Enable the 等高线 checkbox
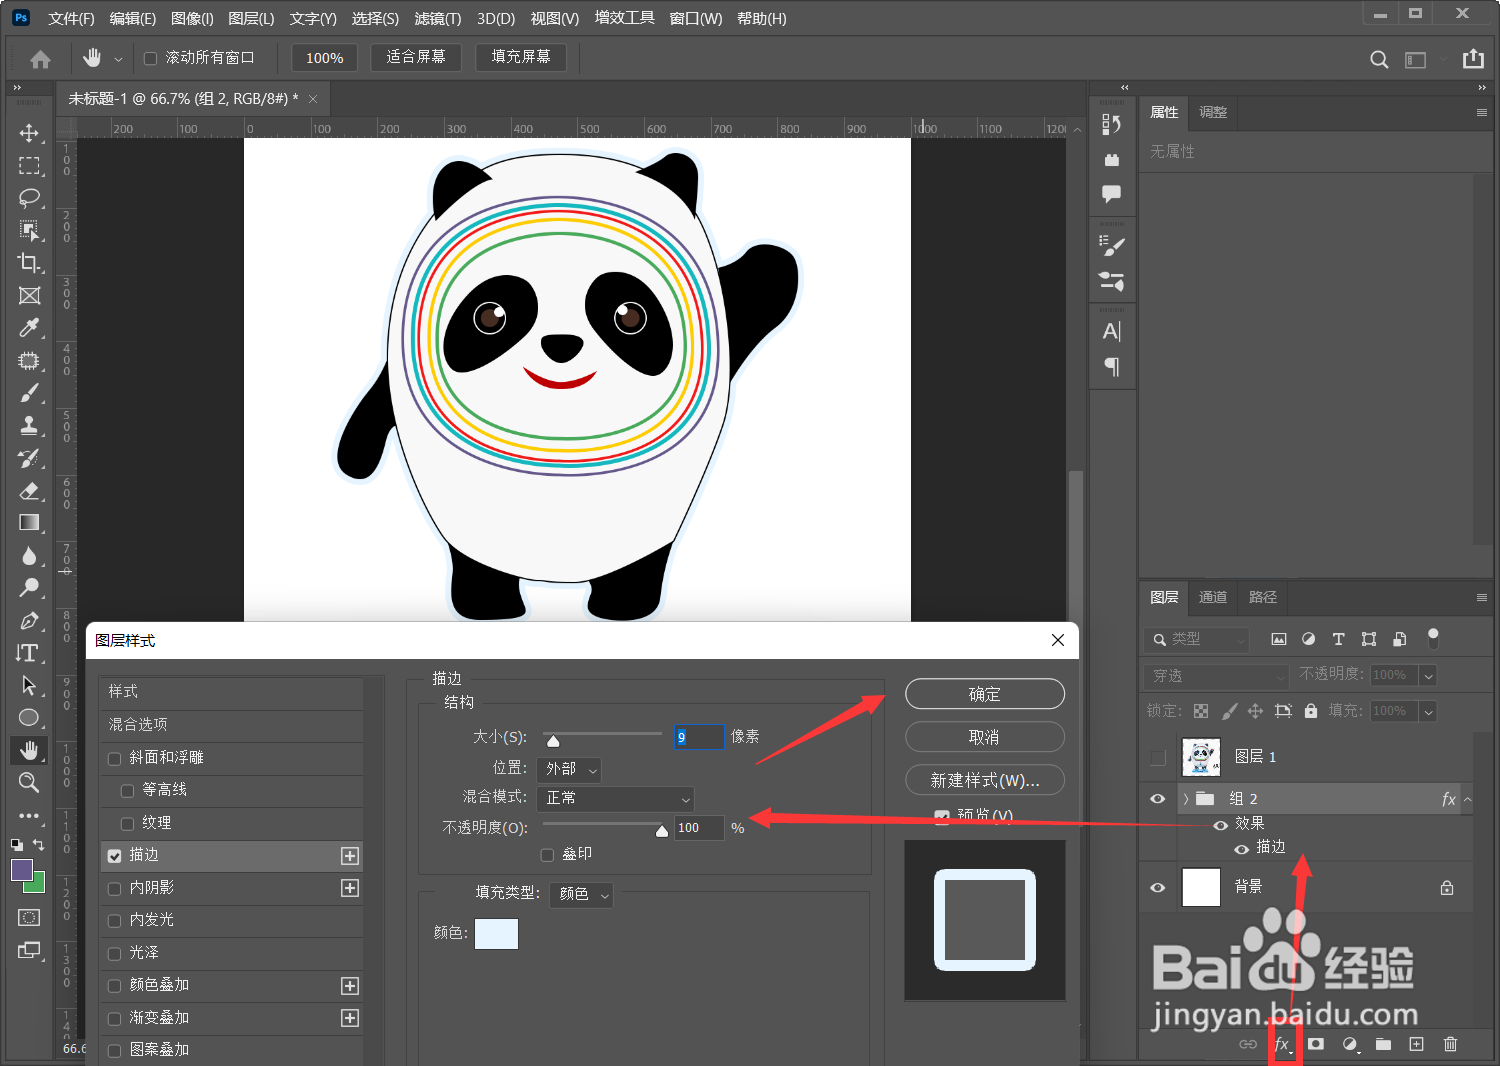Screen dimensions: 1500x1066 (x=127, y=790)
